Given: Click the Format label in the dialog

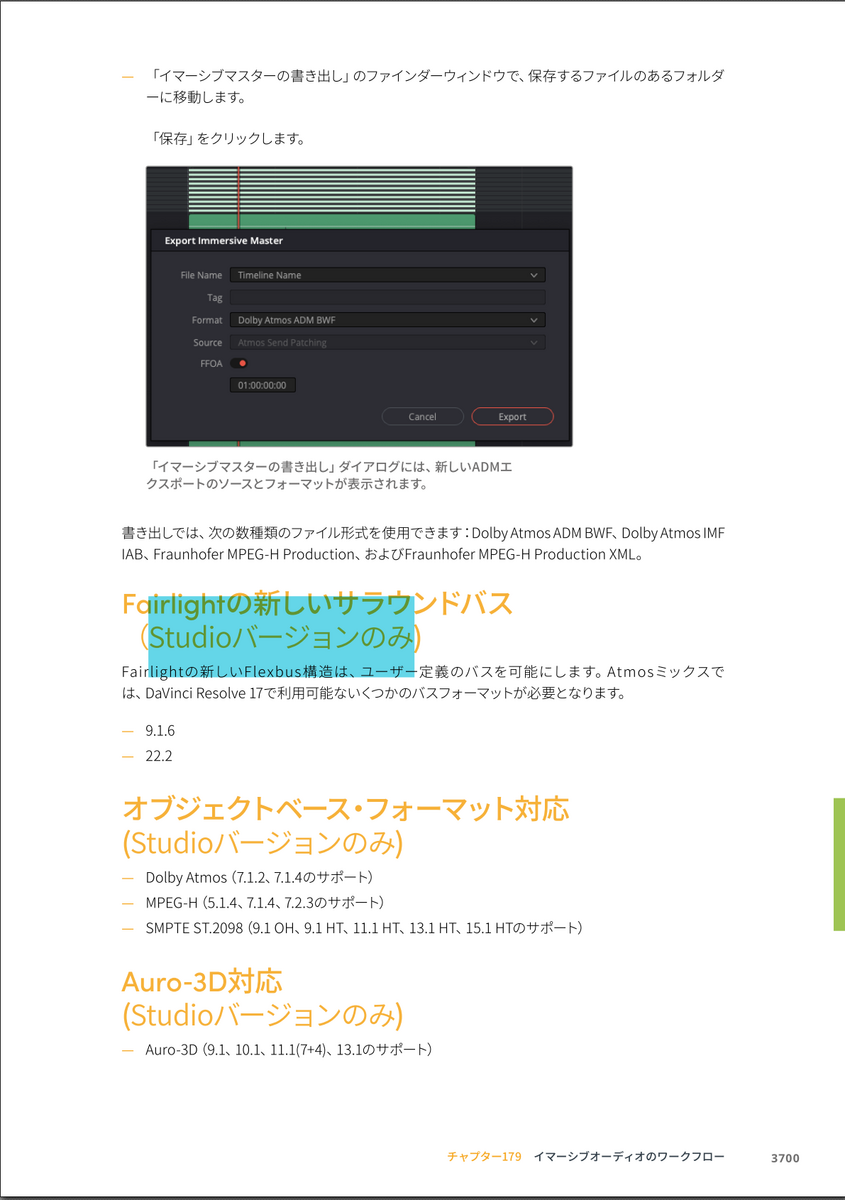Looking at the screenshot, I should pyautogui.click(x=207, y=320).
